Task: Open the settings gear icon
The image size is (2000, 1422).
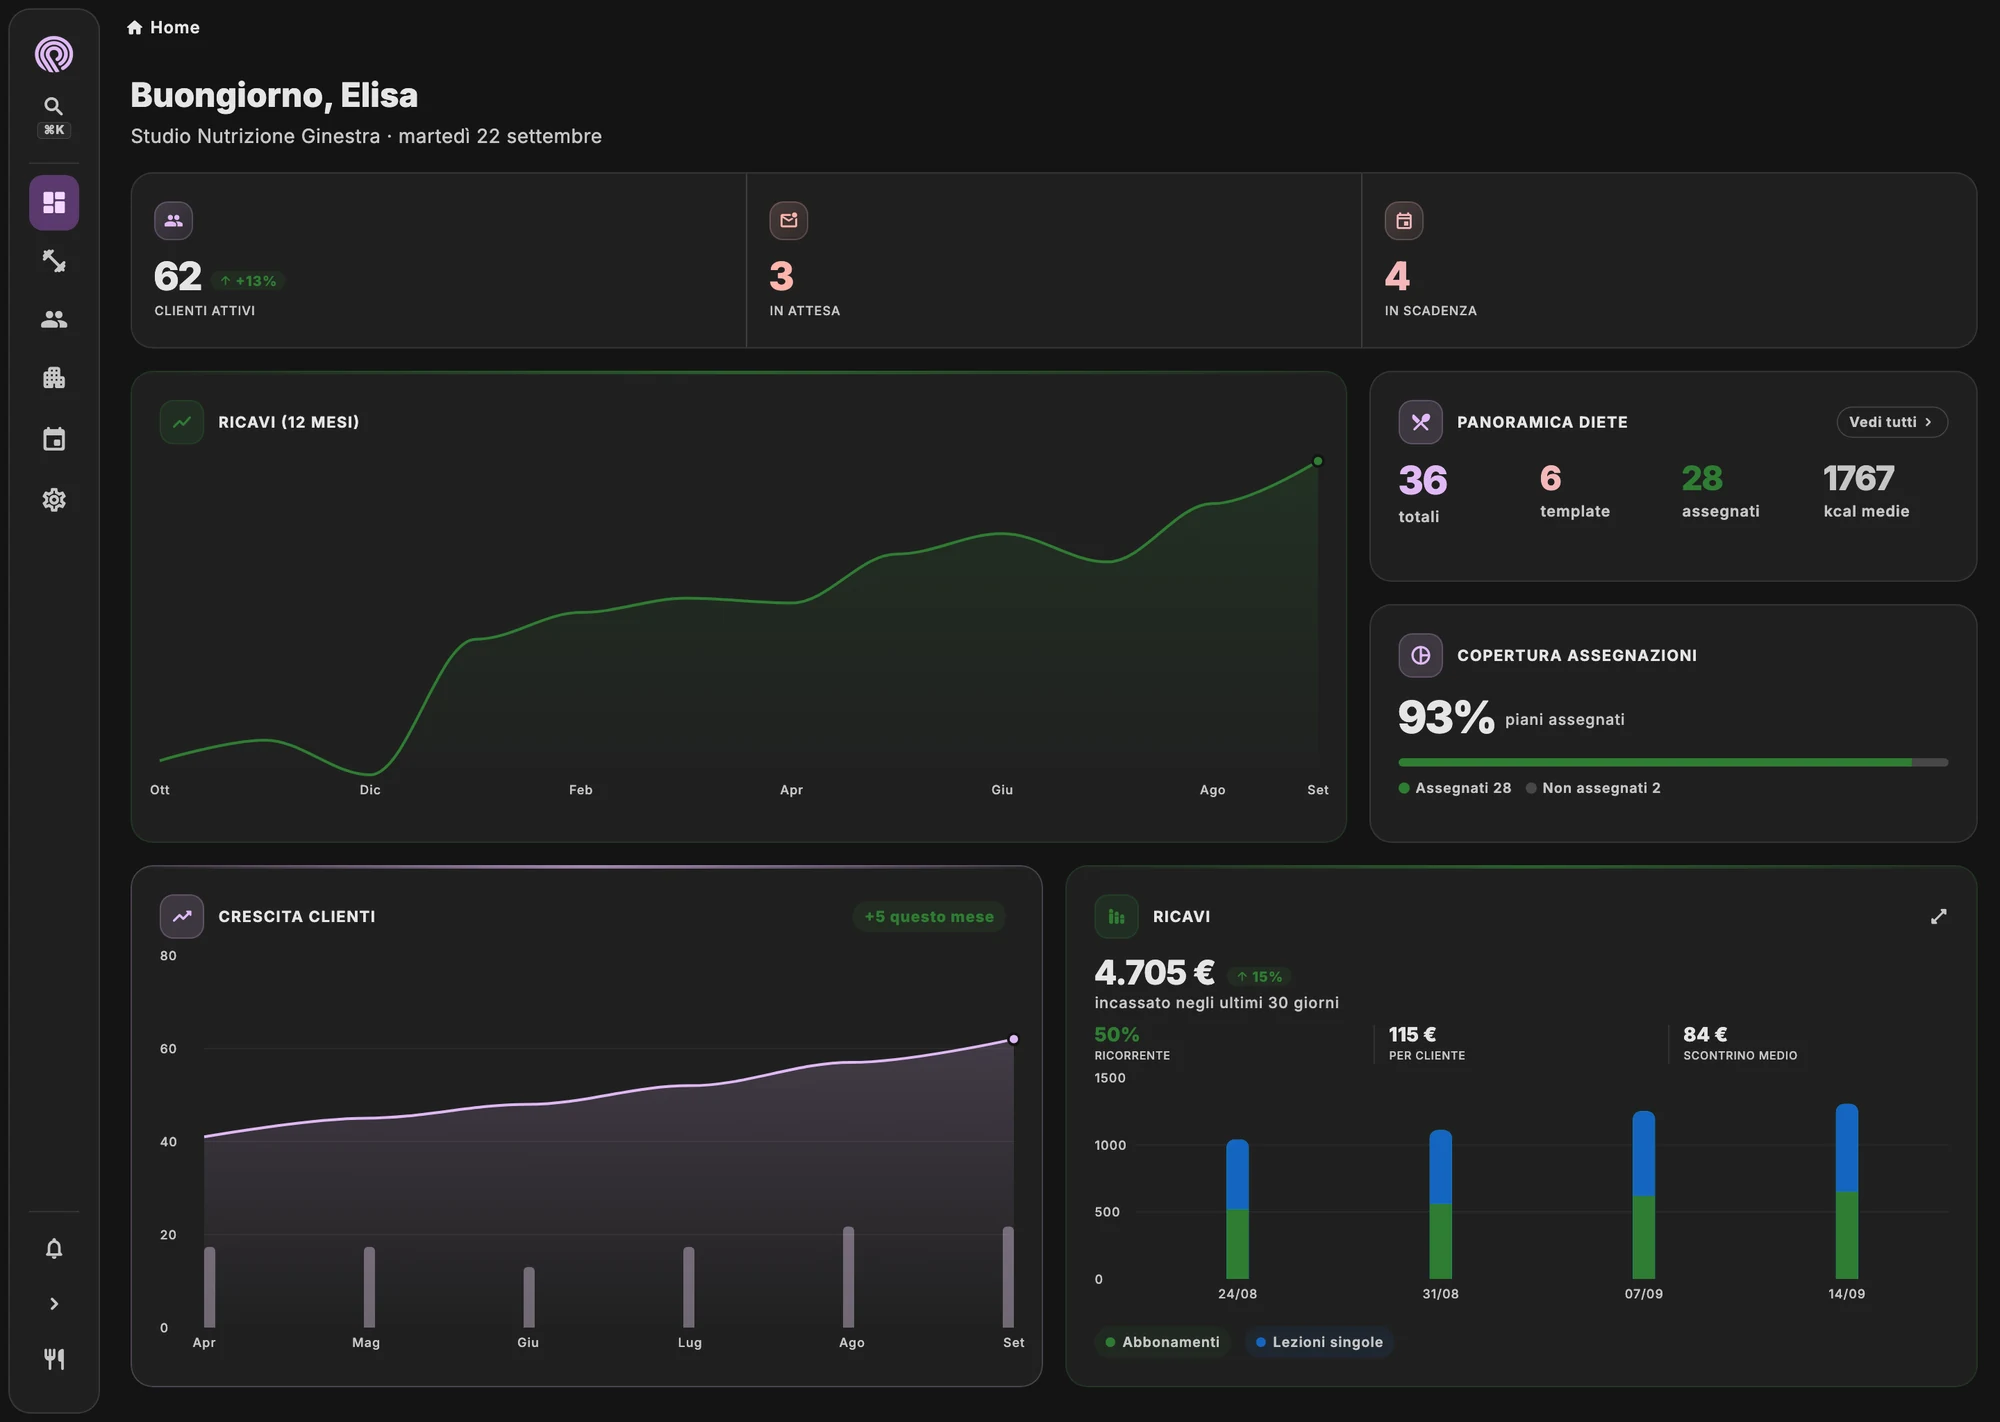Action: (54, 500)
